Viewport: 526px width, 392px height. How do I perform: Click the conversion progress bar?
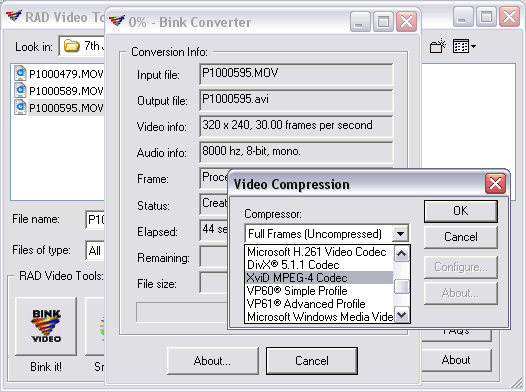(x=181, y=313)
